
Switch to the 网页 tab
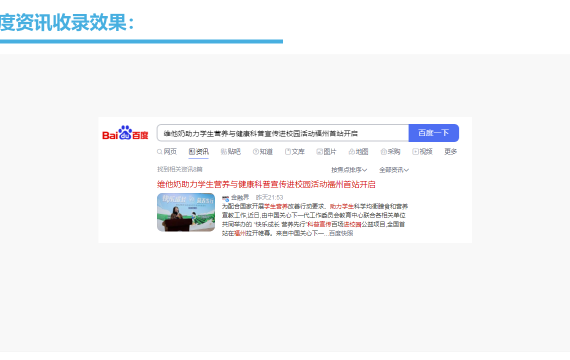tap(167, 152)
